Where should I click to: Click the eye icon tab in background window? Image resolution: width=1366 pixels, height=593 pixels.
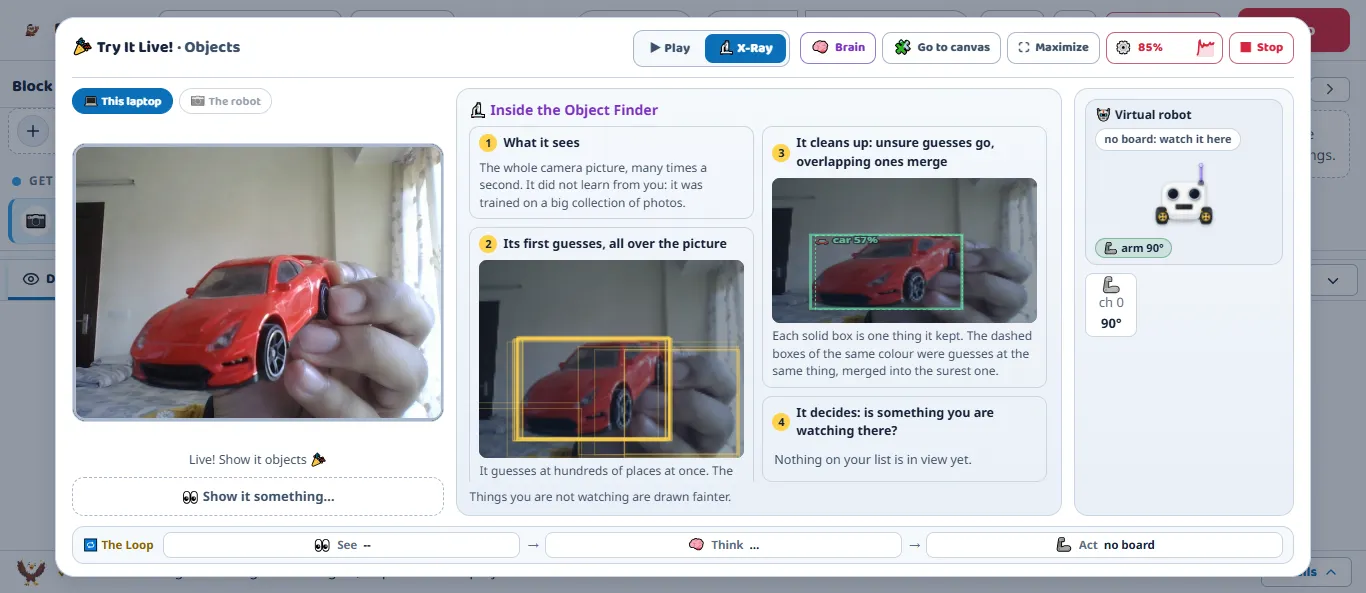[x=31, y=279]
